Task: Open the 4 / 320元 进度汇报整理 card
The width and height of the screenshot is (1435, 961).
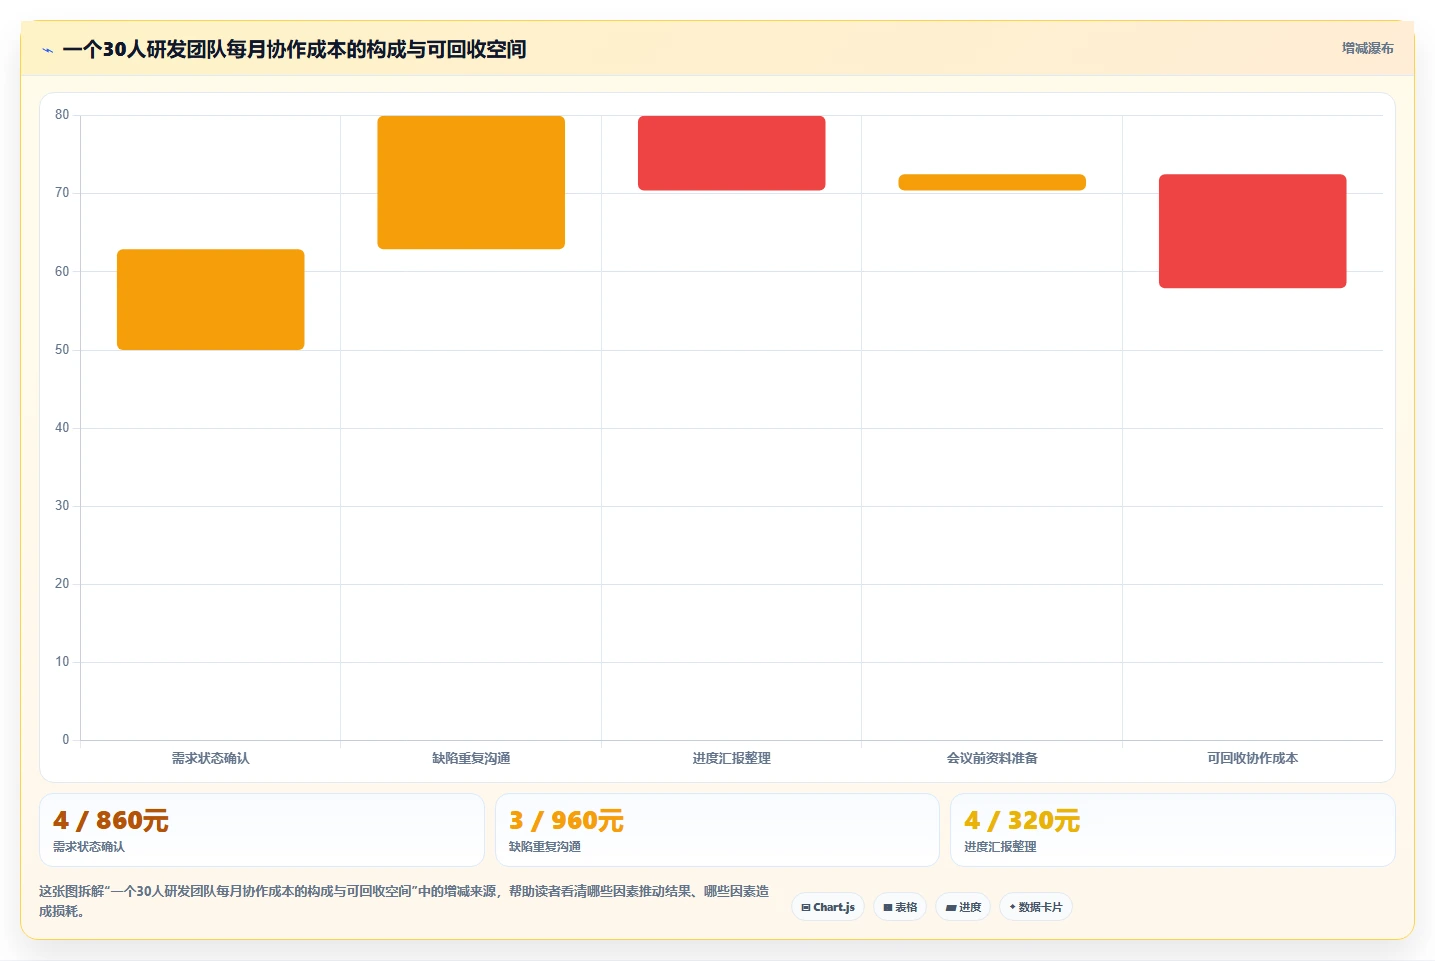Action: pos(1172,830)
